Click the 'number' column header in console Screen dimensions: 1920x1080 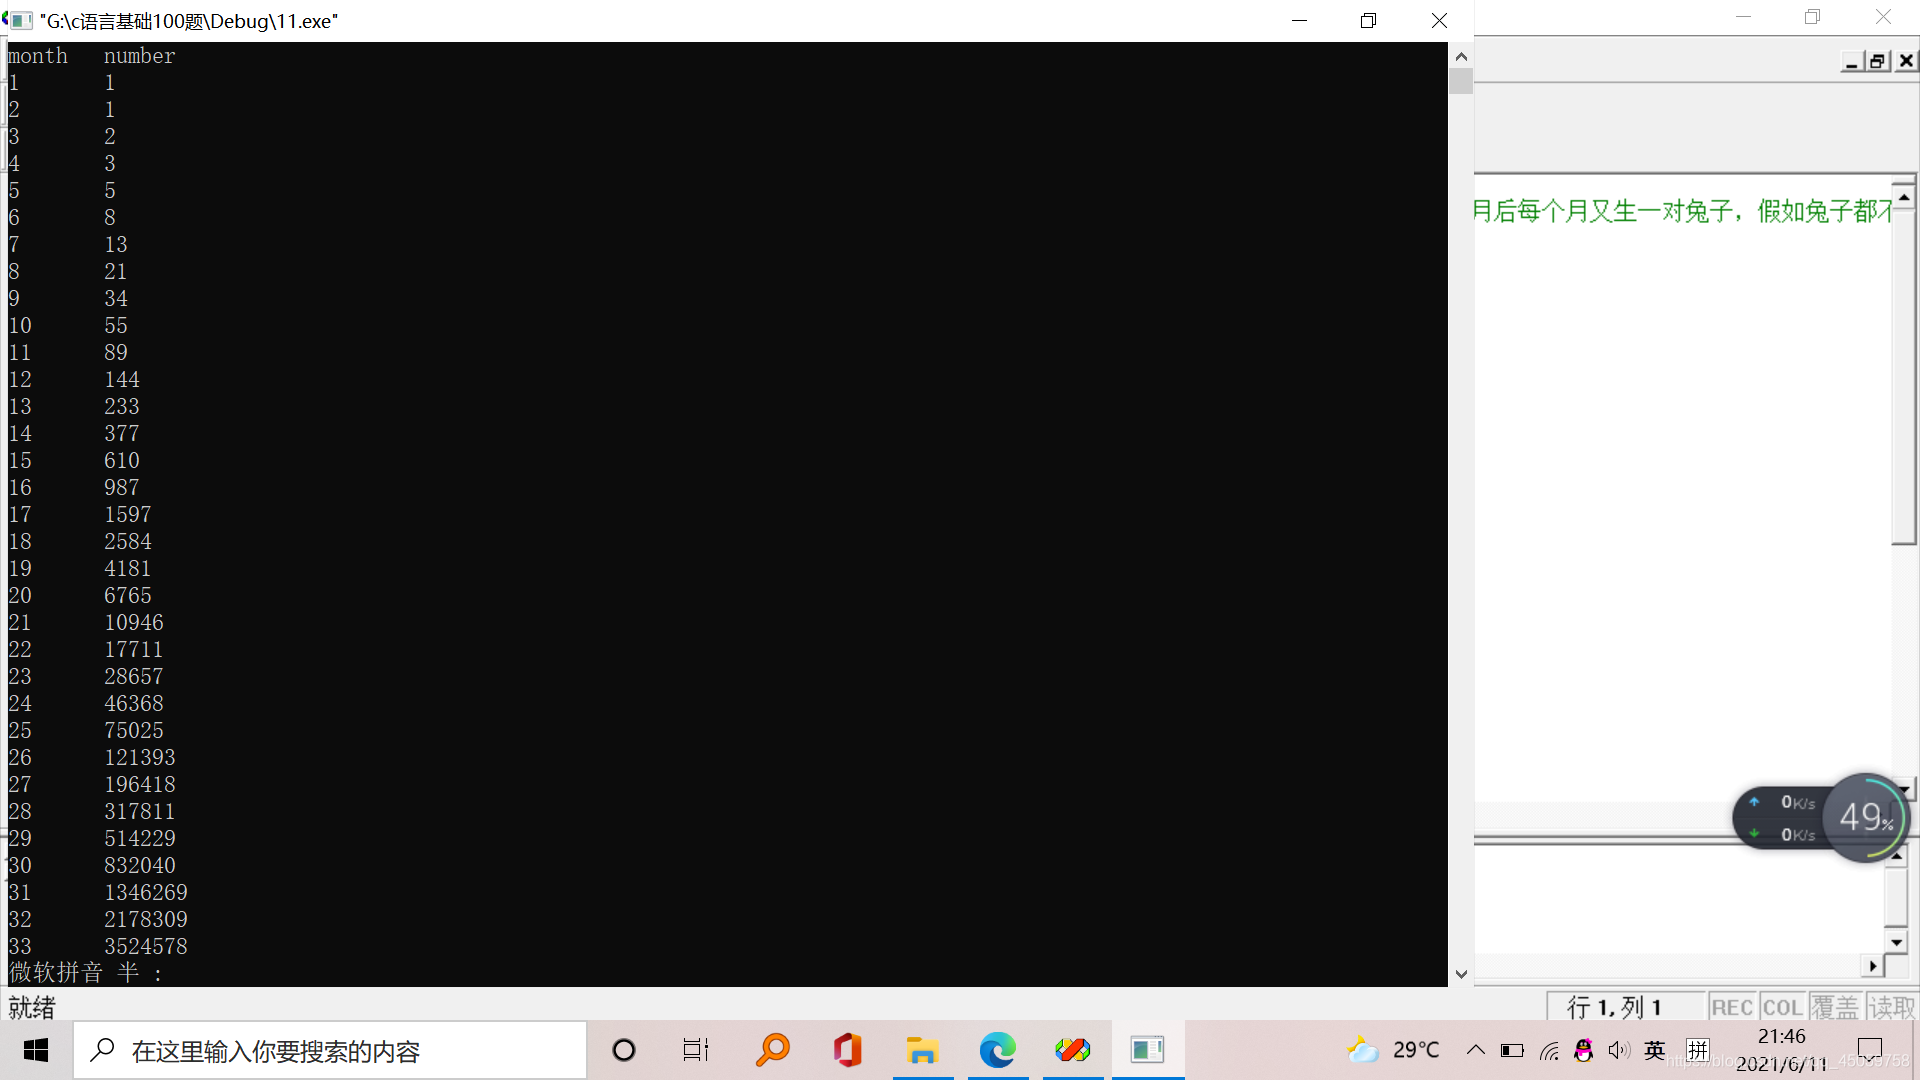pos(139,56)
